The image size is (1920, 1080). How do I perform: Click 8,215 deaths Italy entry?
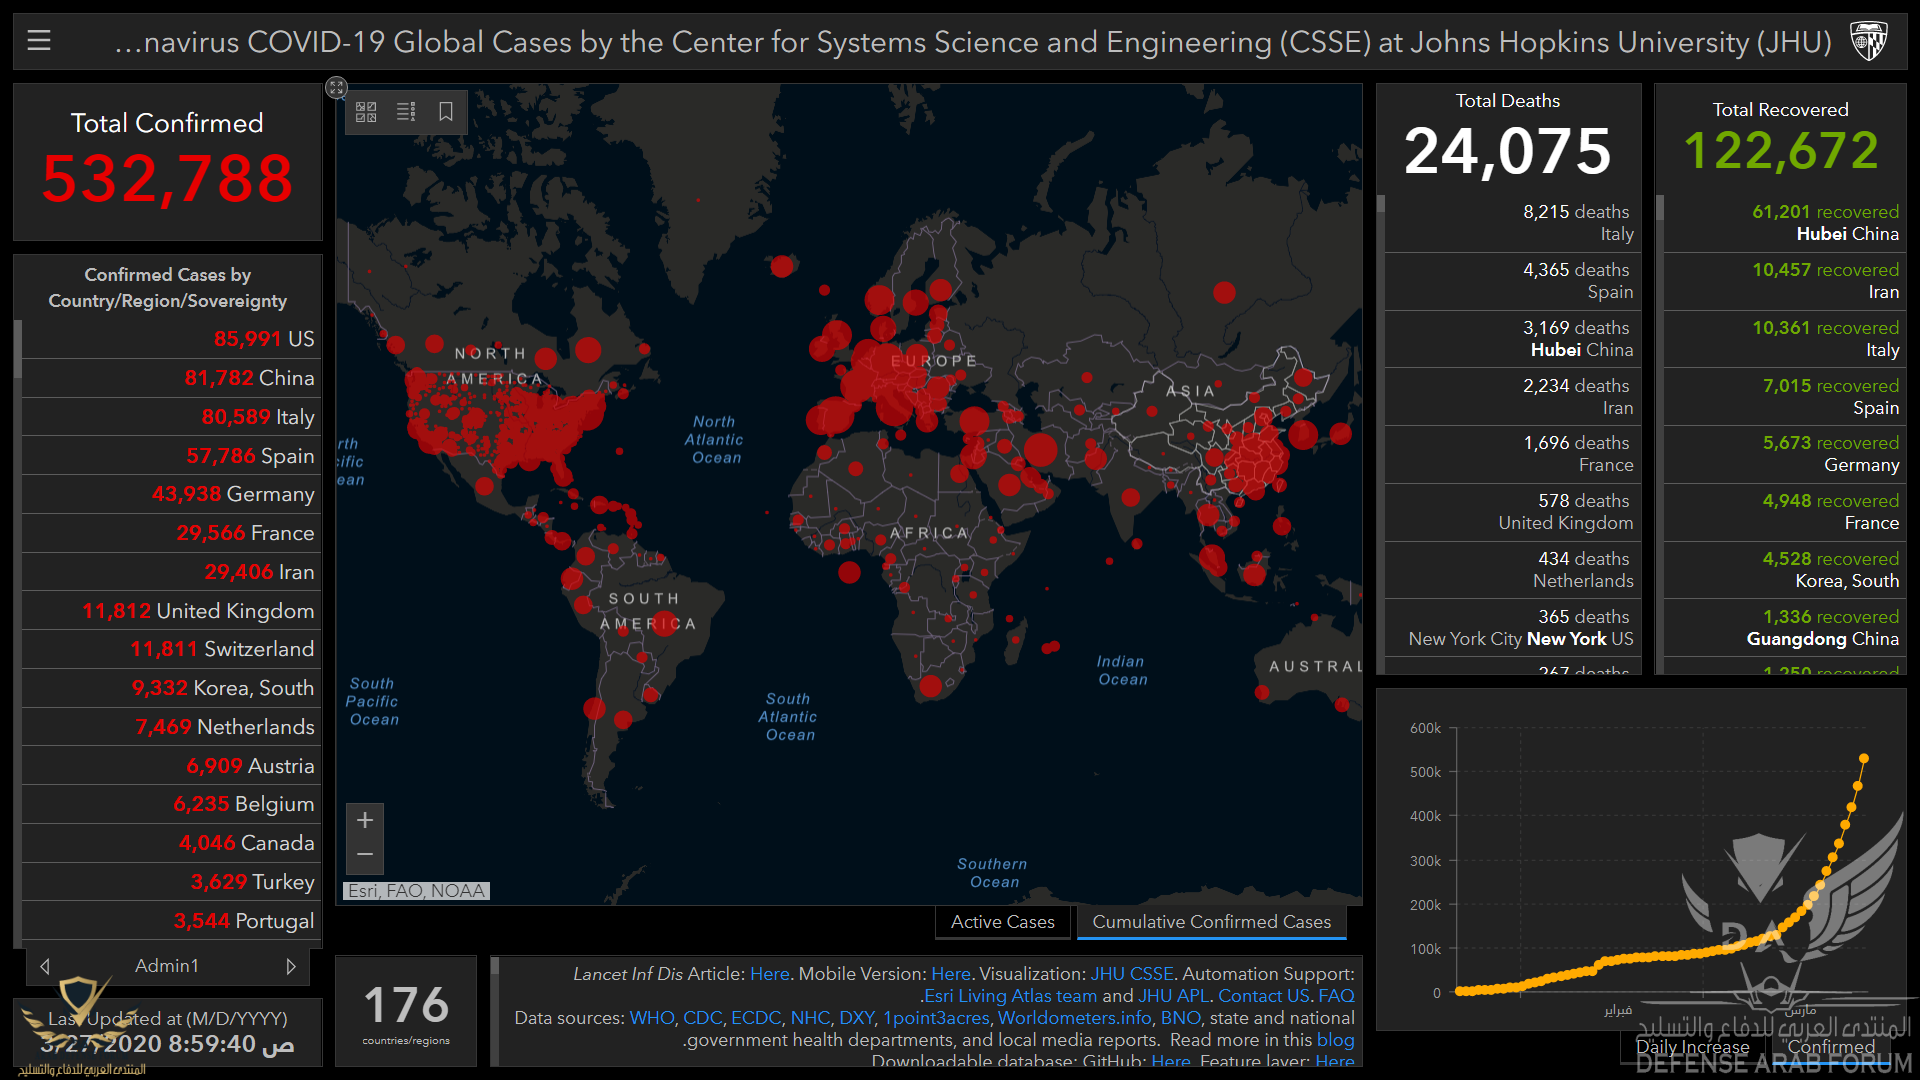[1511, 223]
